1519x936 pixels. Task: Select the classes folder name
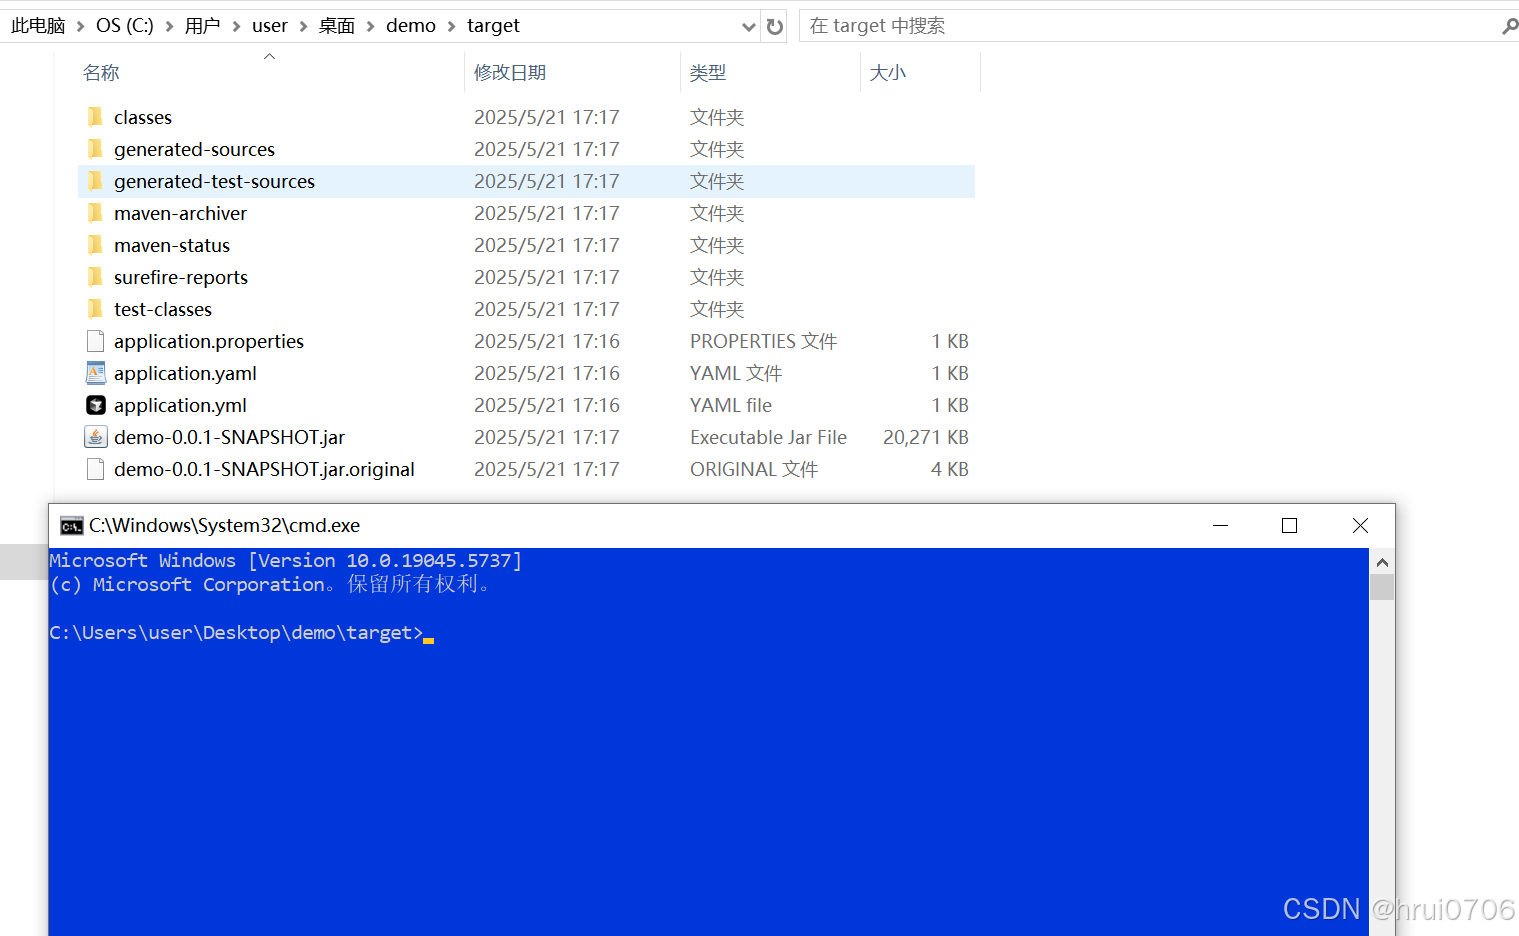coord(143,117)
